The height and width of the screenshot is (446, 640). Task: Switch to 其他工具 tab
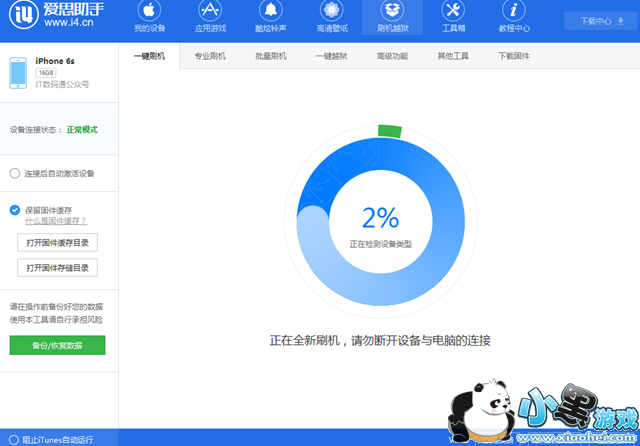click(x=453, y=56)
